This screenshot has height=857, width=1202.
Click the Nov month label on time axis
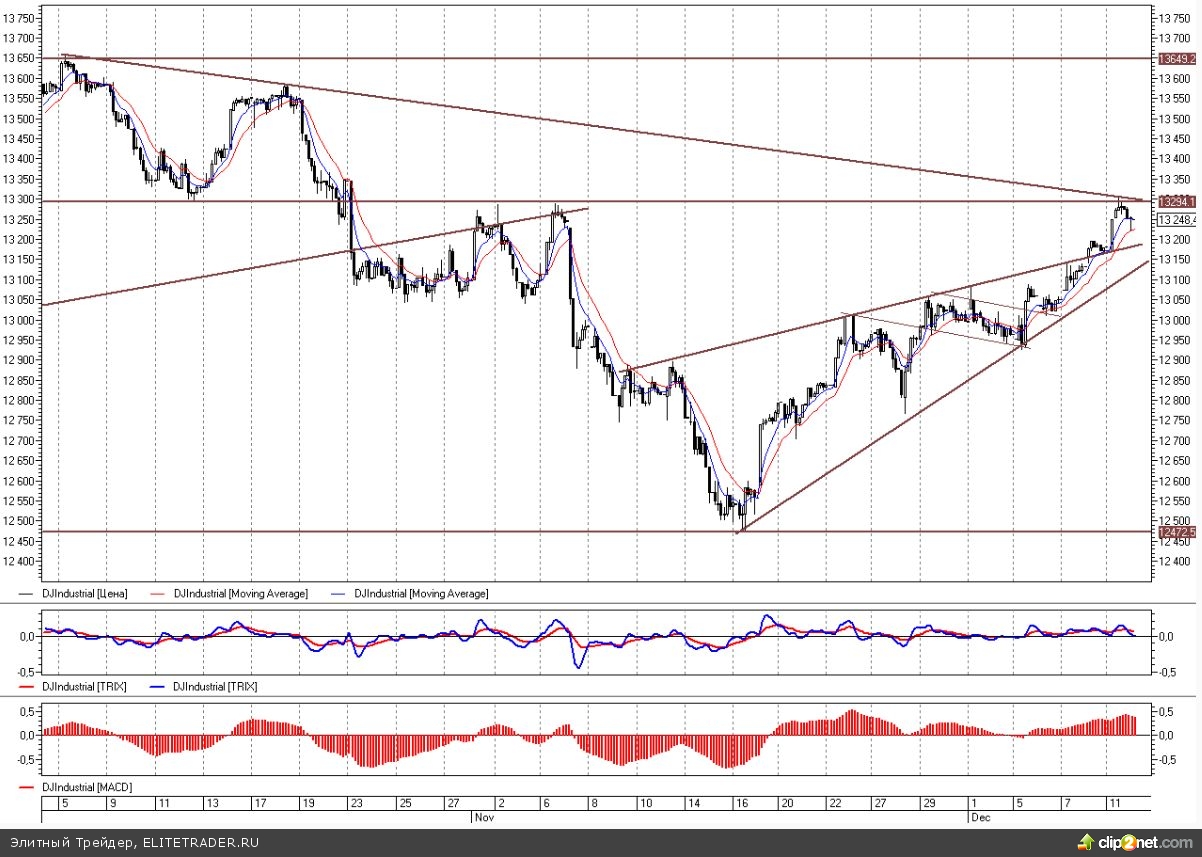coord(483,817)
